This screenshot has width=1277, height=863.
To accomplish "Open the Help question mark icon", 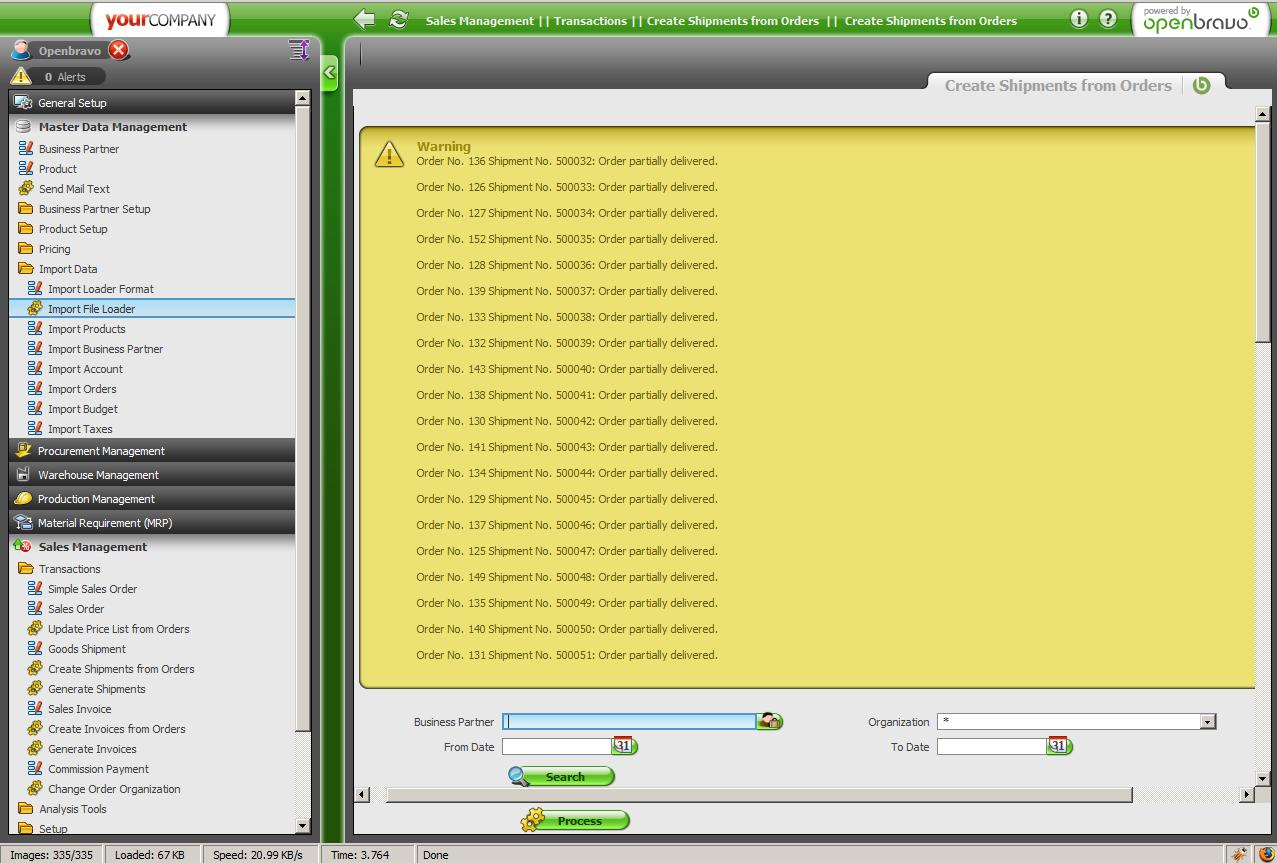I will [x=1108, y=19].
